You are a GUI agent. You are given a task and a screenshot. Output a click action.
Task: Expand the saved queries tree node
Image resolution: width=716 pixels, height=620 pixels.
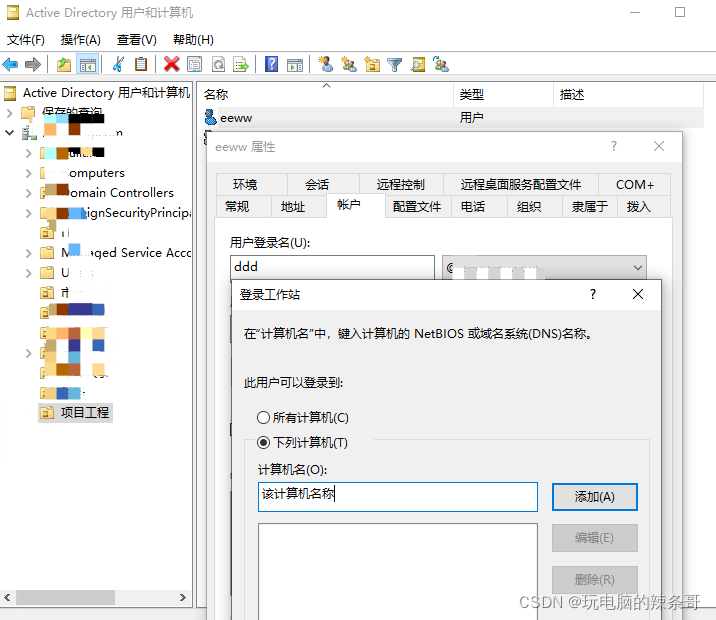(10, 113)
